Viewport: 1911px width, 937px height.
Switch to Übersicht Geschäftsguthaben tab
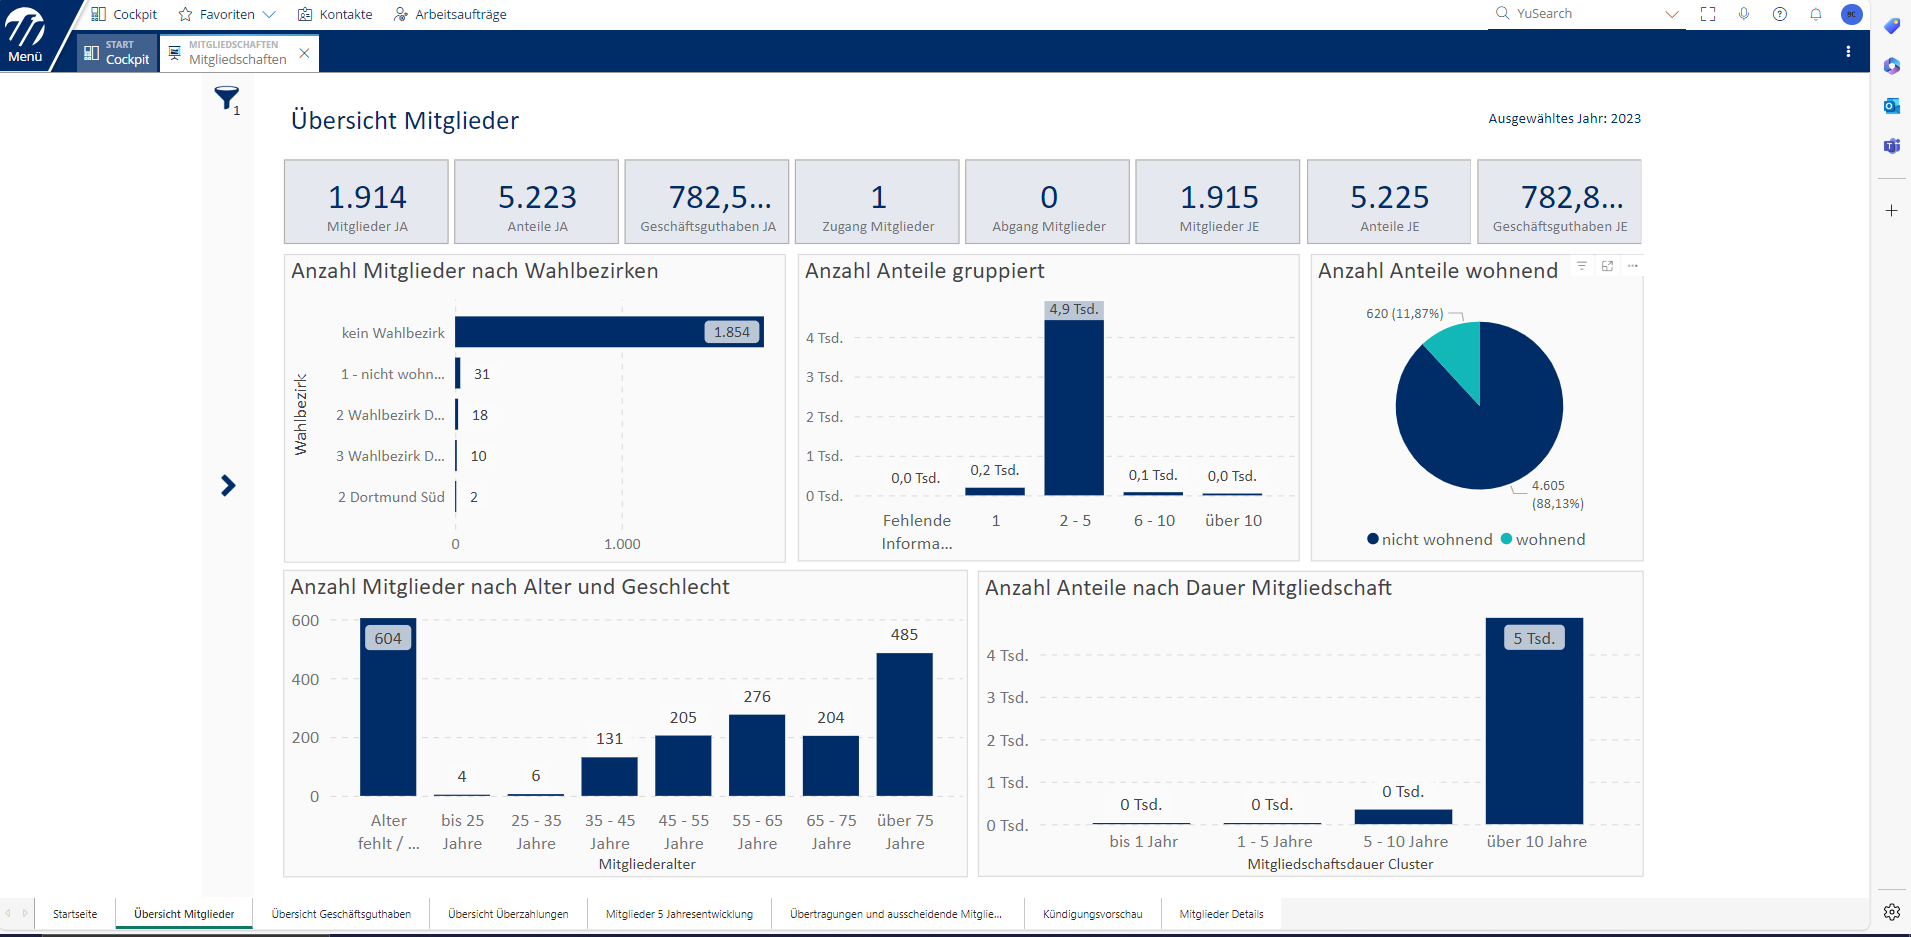click(341, 914)
